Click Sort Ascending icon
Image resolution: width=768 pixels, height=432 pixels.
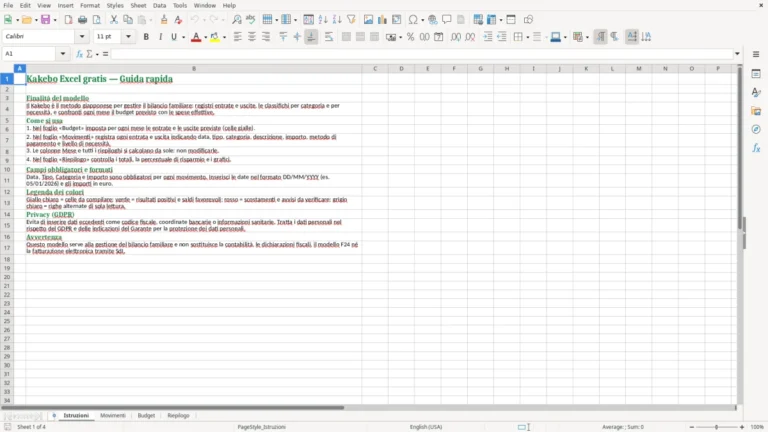click(x=323, y=20)
